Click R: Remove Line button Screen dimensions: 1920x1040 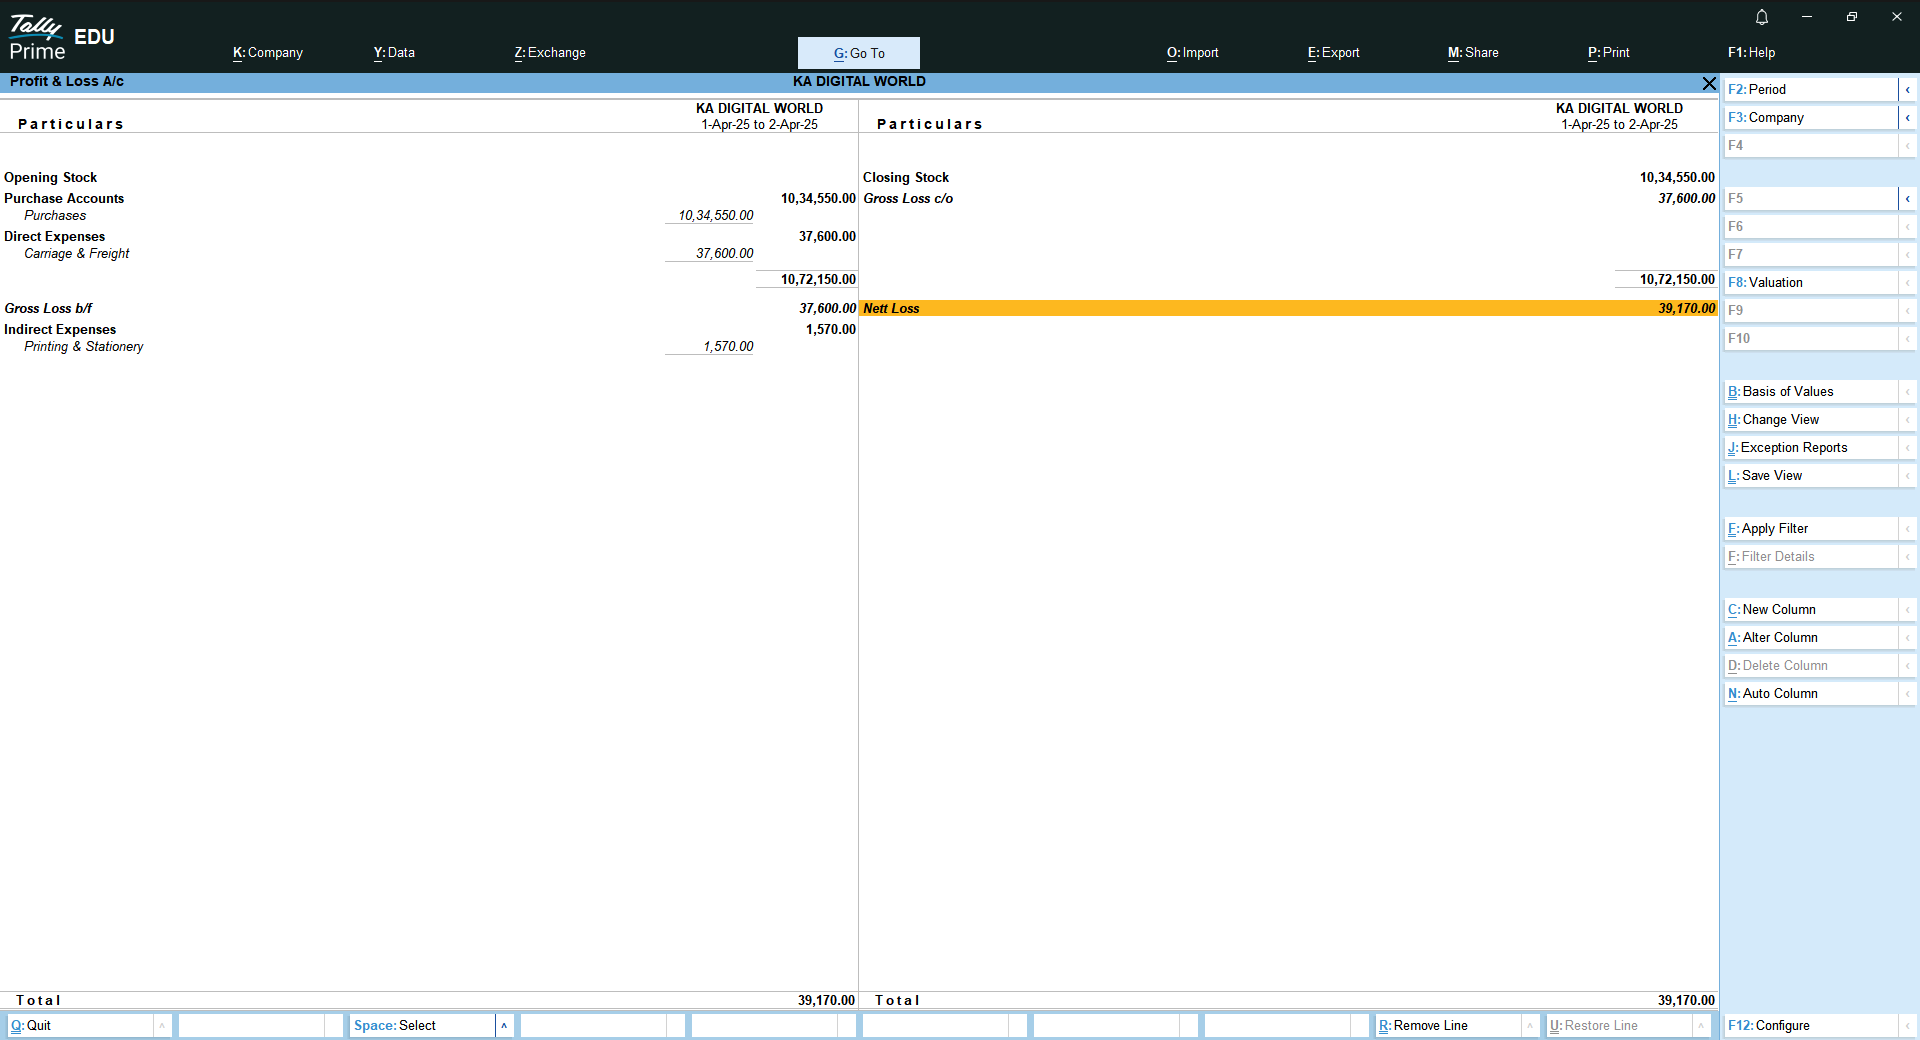pos(1448,1026)
